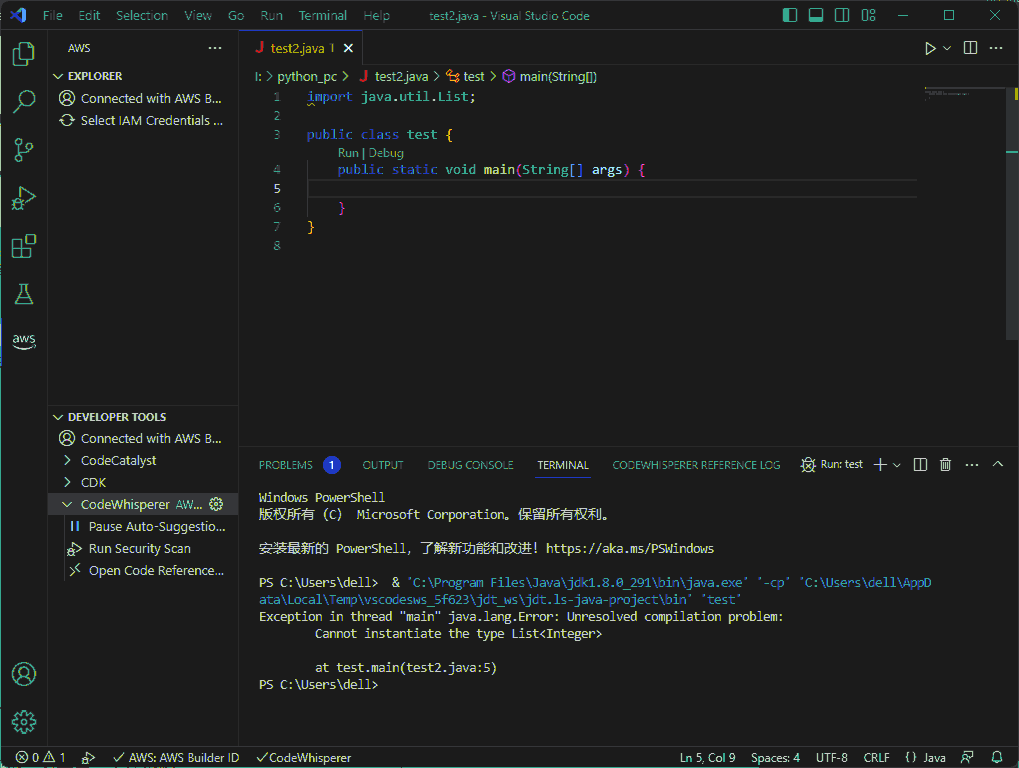Viewport: 1019px width, 768px height.
Task: Open notifications bell in status bar
Action: coord(996,758)
